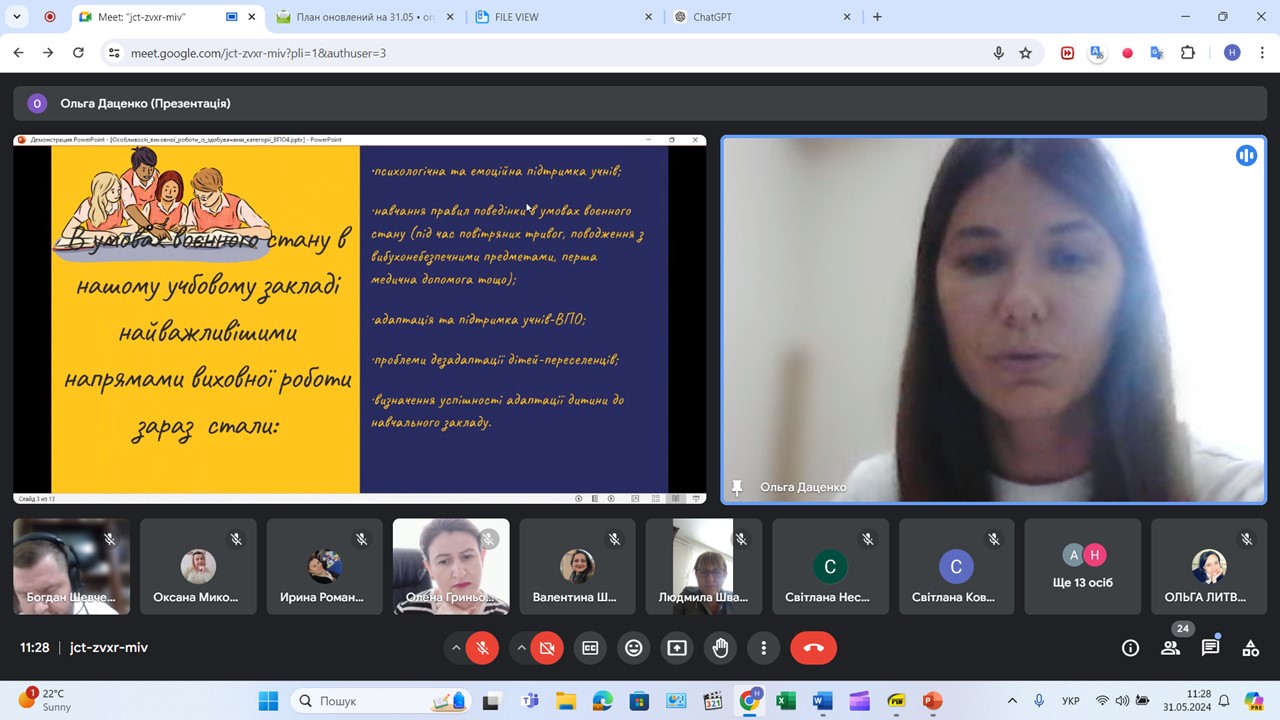Open the activities icon

(1250, 648)
